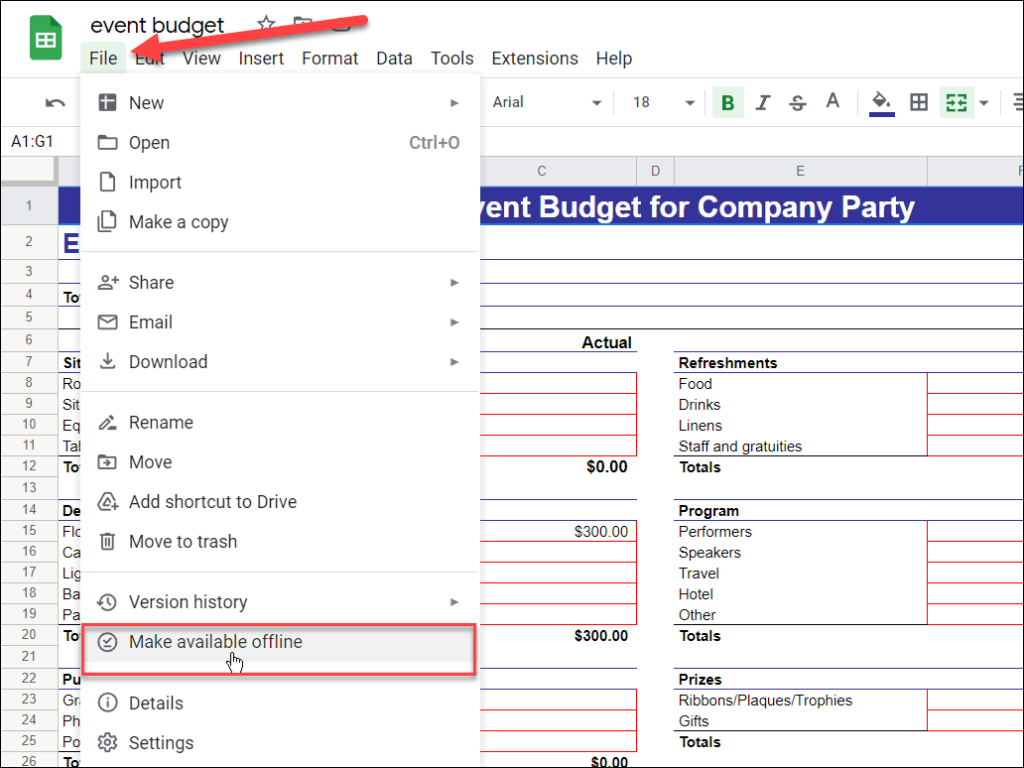Viewport: 1024px width, 768px height.
Task: Select the bold $300.00 total in row 20
Action: coord(558,635)
